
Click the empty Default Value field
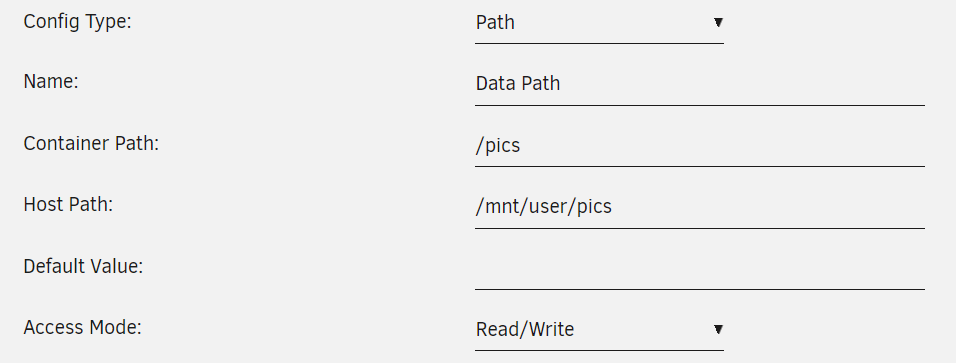click(700, 269)
